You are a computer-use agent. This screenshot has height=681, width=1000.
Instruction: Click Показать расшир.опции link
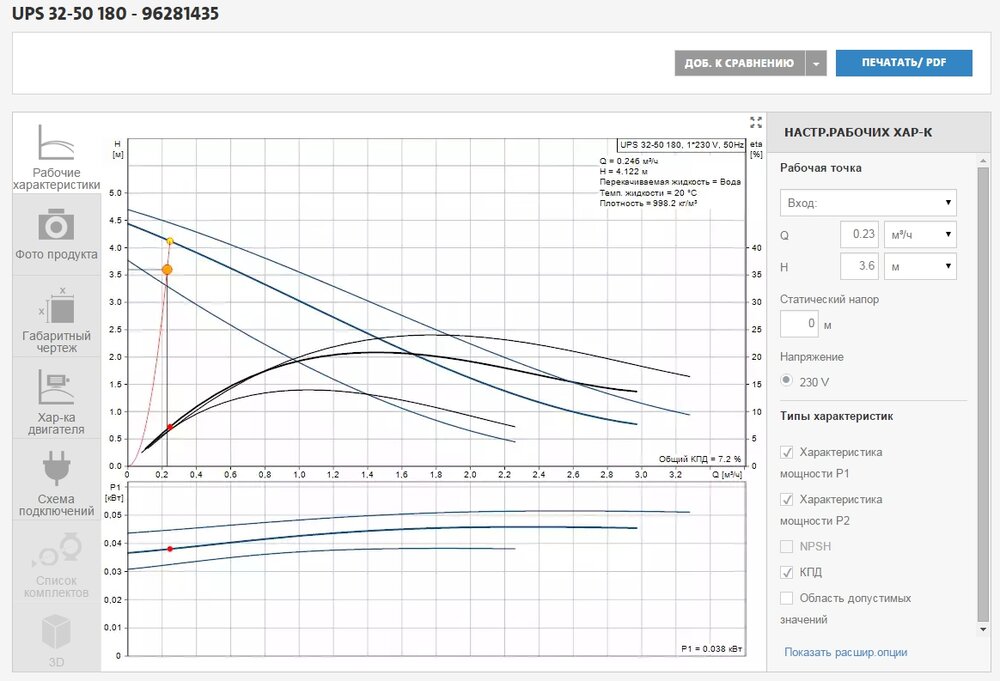coord(845,652)
